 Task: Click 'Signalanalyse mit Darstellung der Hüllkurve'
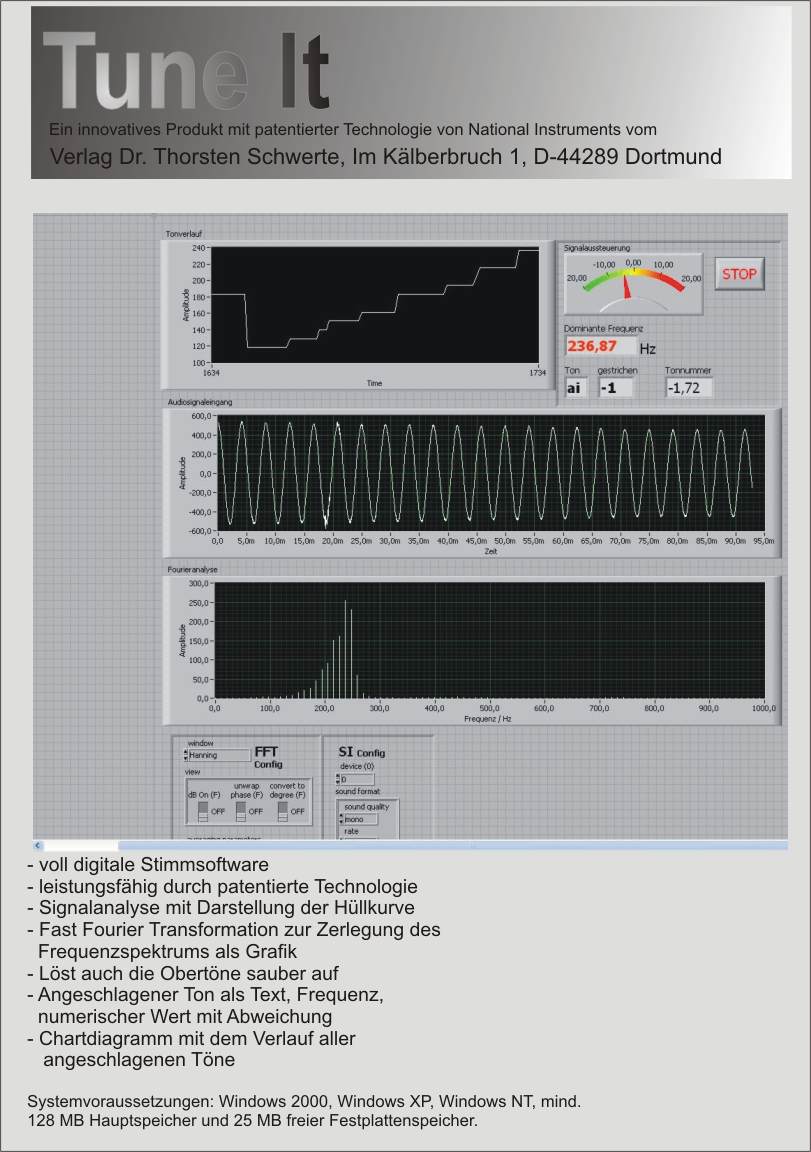226,908
